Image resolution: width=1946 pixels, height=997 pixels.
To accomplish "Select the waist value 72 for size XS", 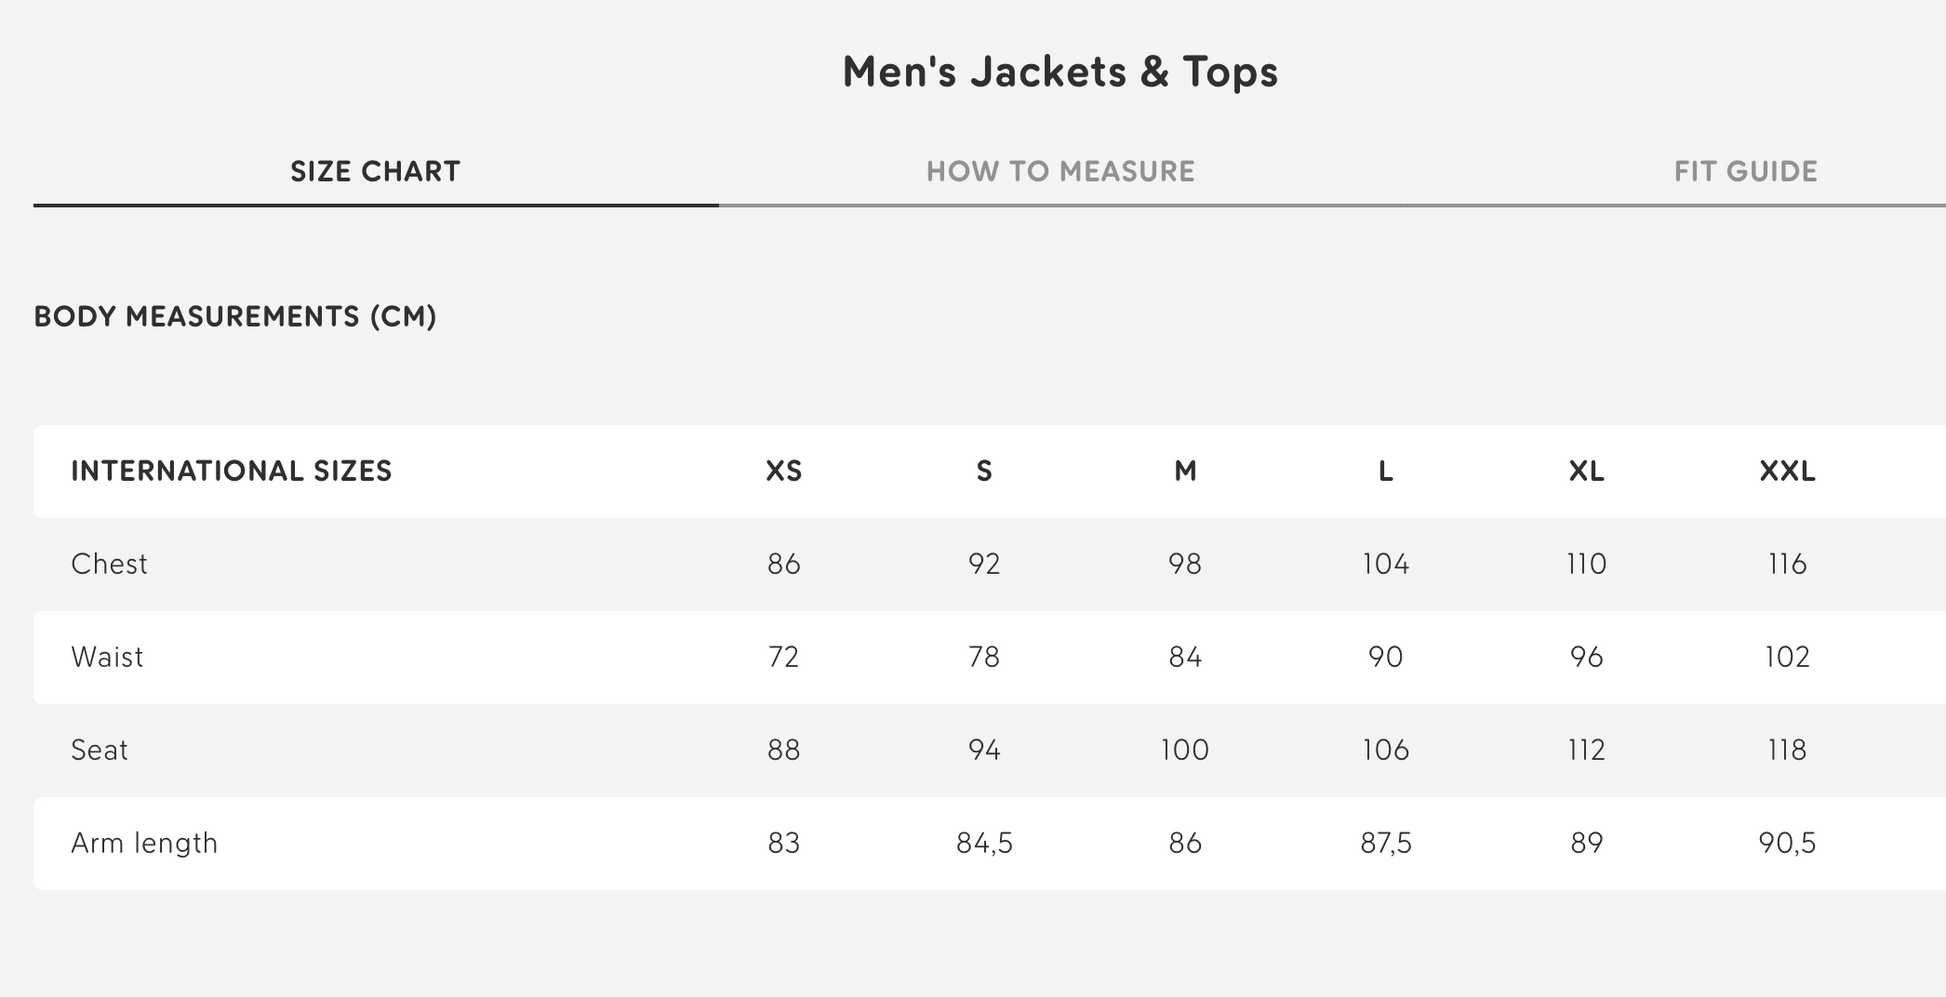I will 784,657.
